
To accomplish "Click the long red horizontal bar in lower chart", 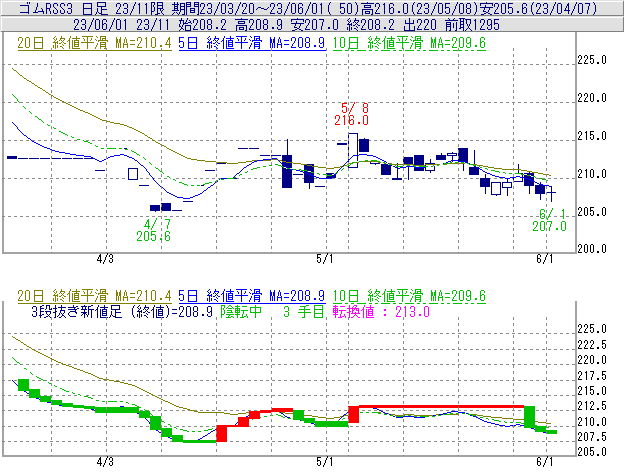I will coord(440,406).
